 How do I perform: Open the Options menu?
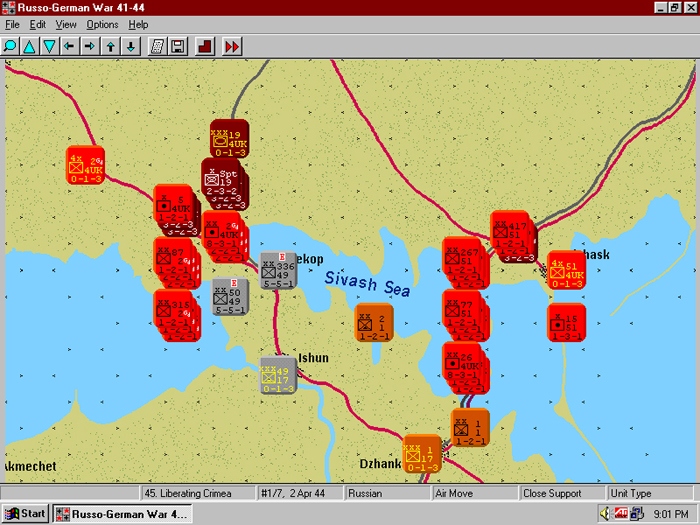pos(102,25)
